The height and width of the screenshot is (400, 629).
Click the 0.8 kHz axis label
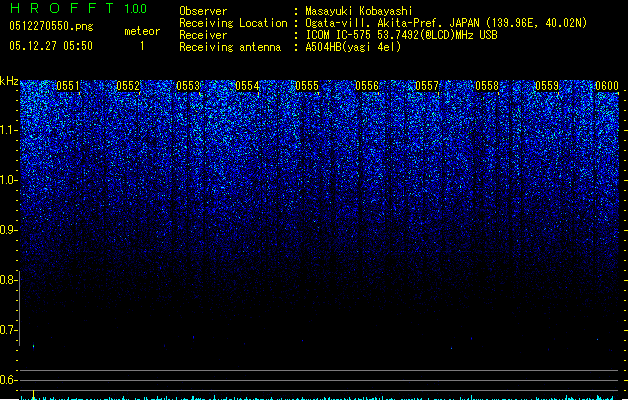[x=8, y=280]
